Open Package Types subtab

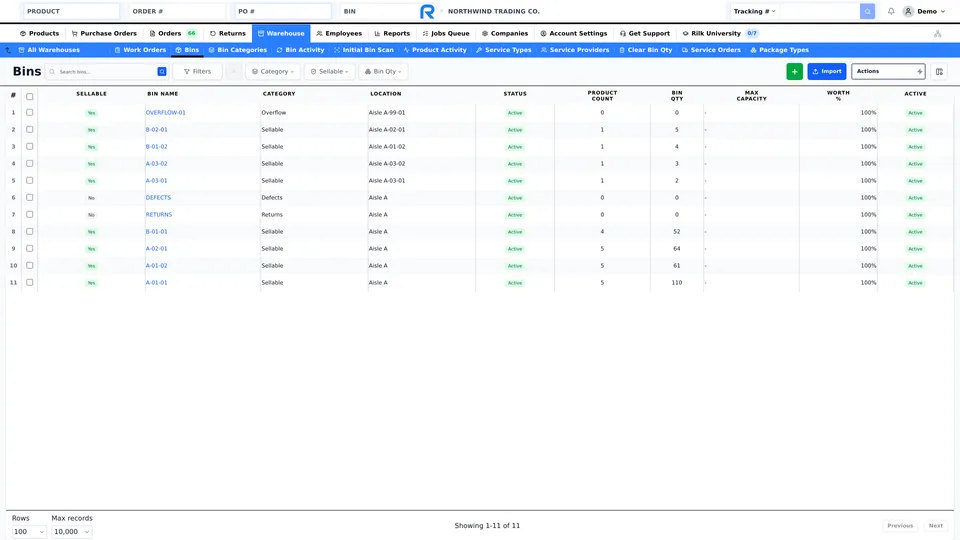tap(779, 50)
